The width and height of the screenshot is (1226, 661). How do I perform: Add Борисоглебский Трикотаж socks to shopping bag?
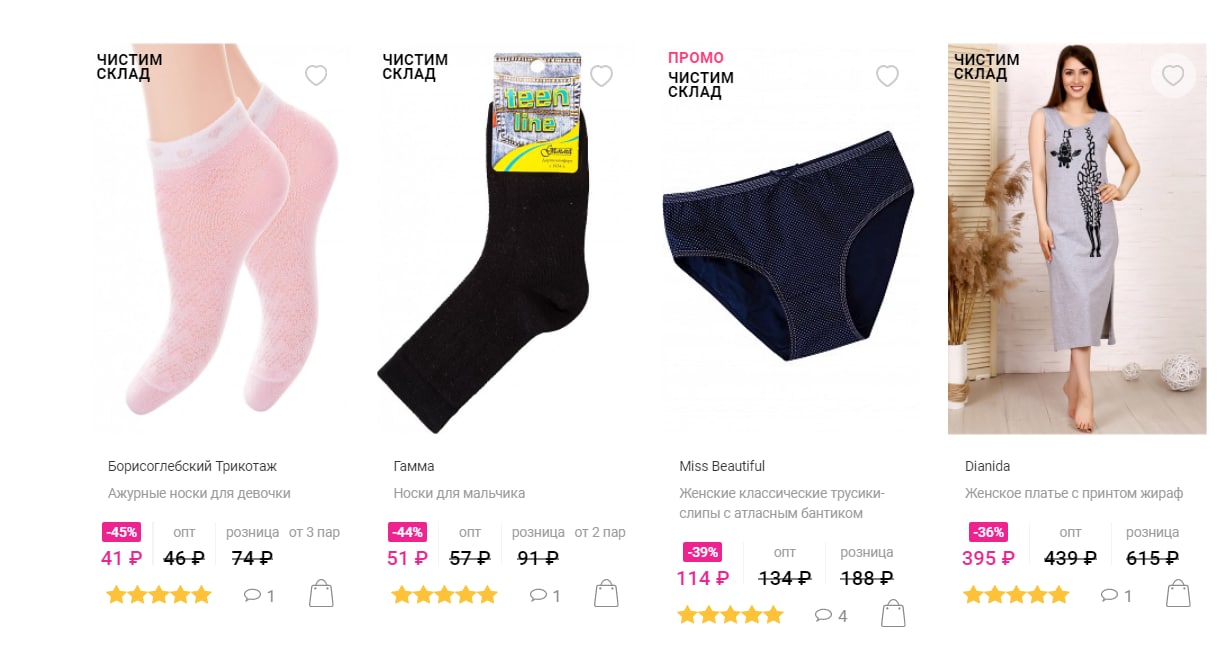pyautogui.click(x=321, y=594)
